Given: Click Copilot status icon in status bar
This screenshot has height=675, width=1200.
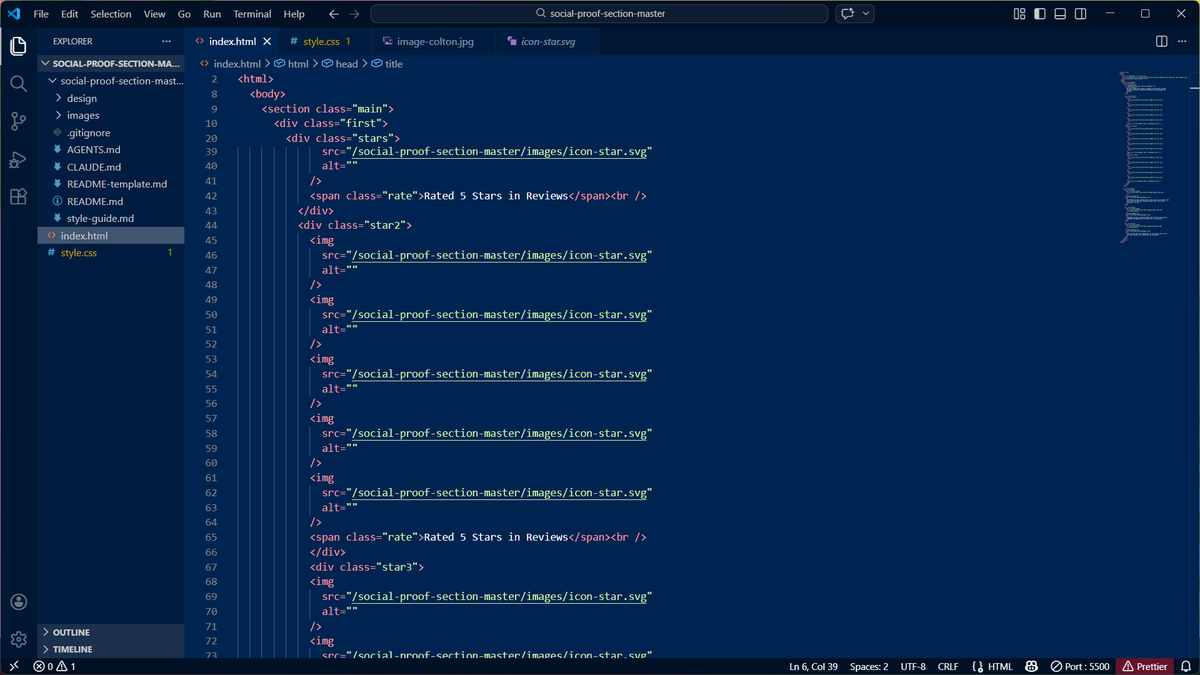Looking at the screenshot, I should point(1030,666).
